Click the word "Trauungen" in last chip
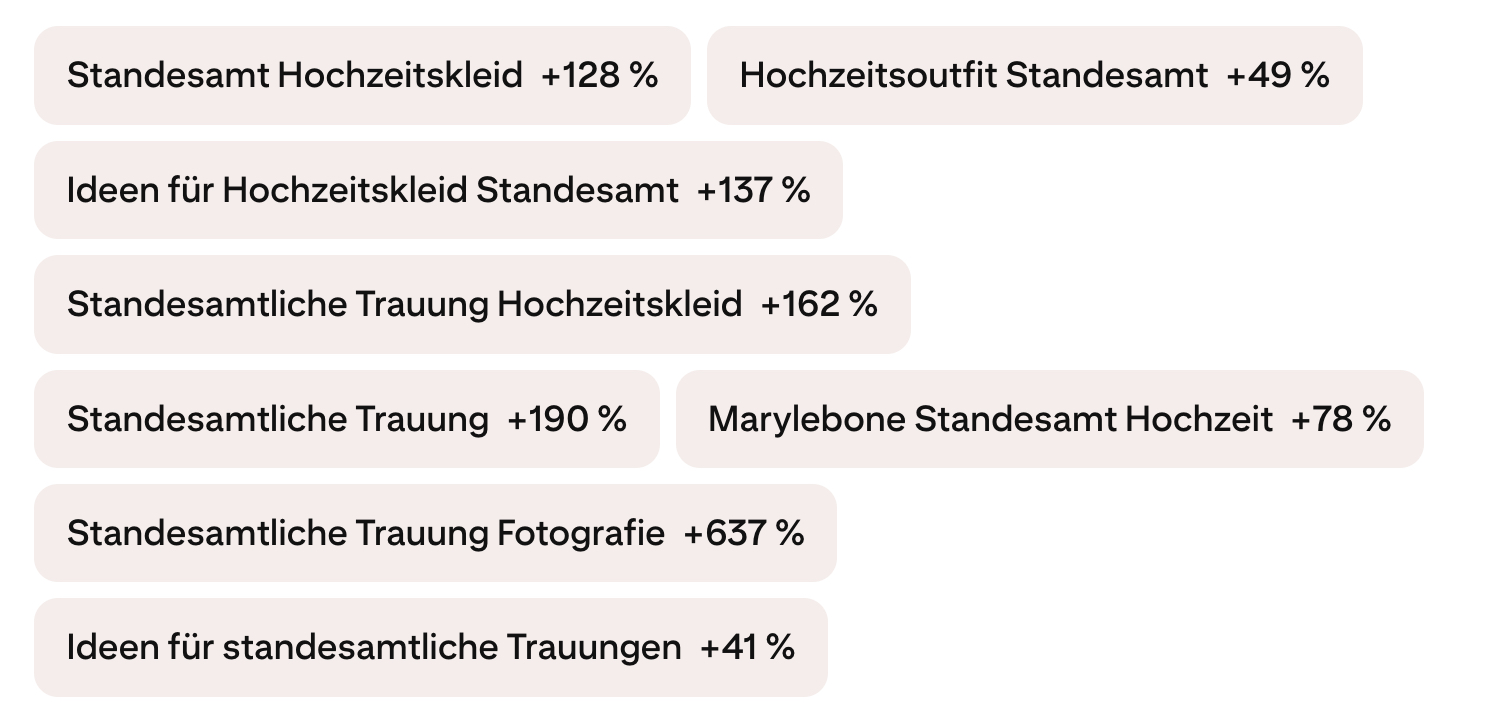Viewport: 1510px width, 724px height. [x=593, y=649]
